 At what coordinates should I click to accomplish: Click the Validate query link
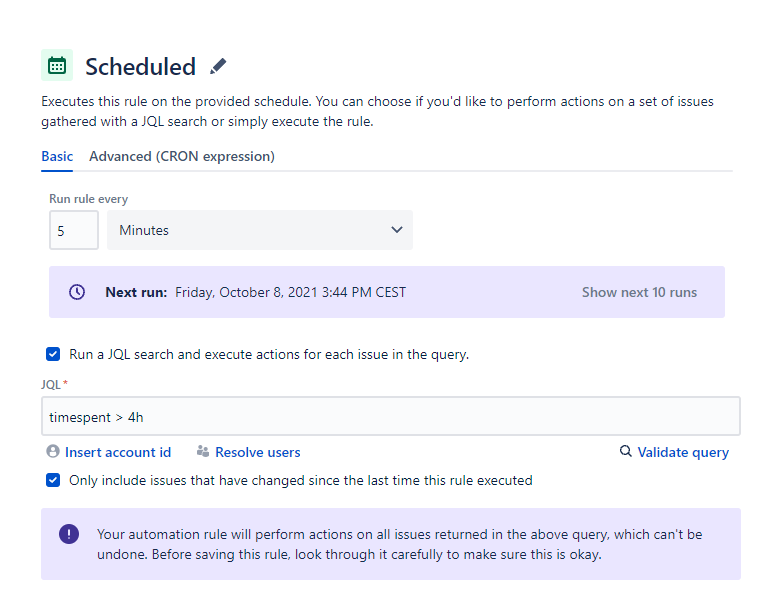(683, 452)
